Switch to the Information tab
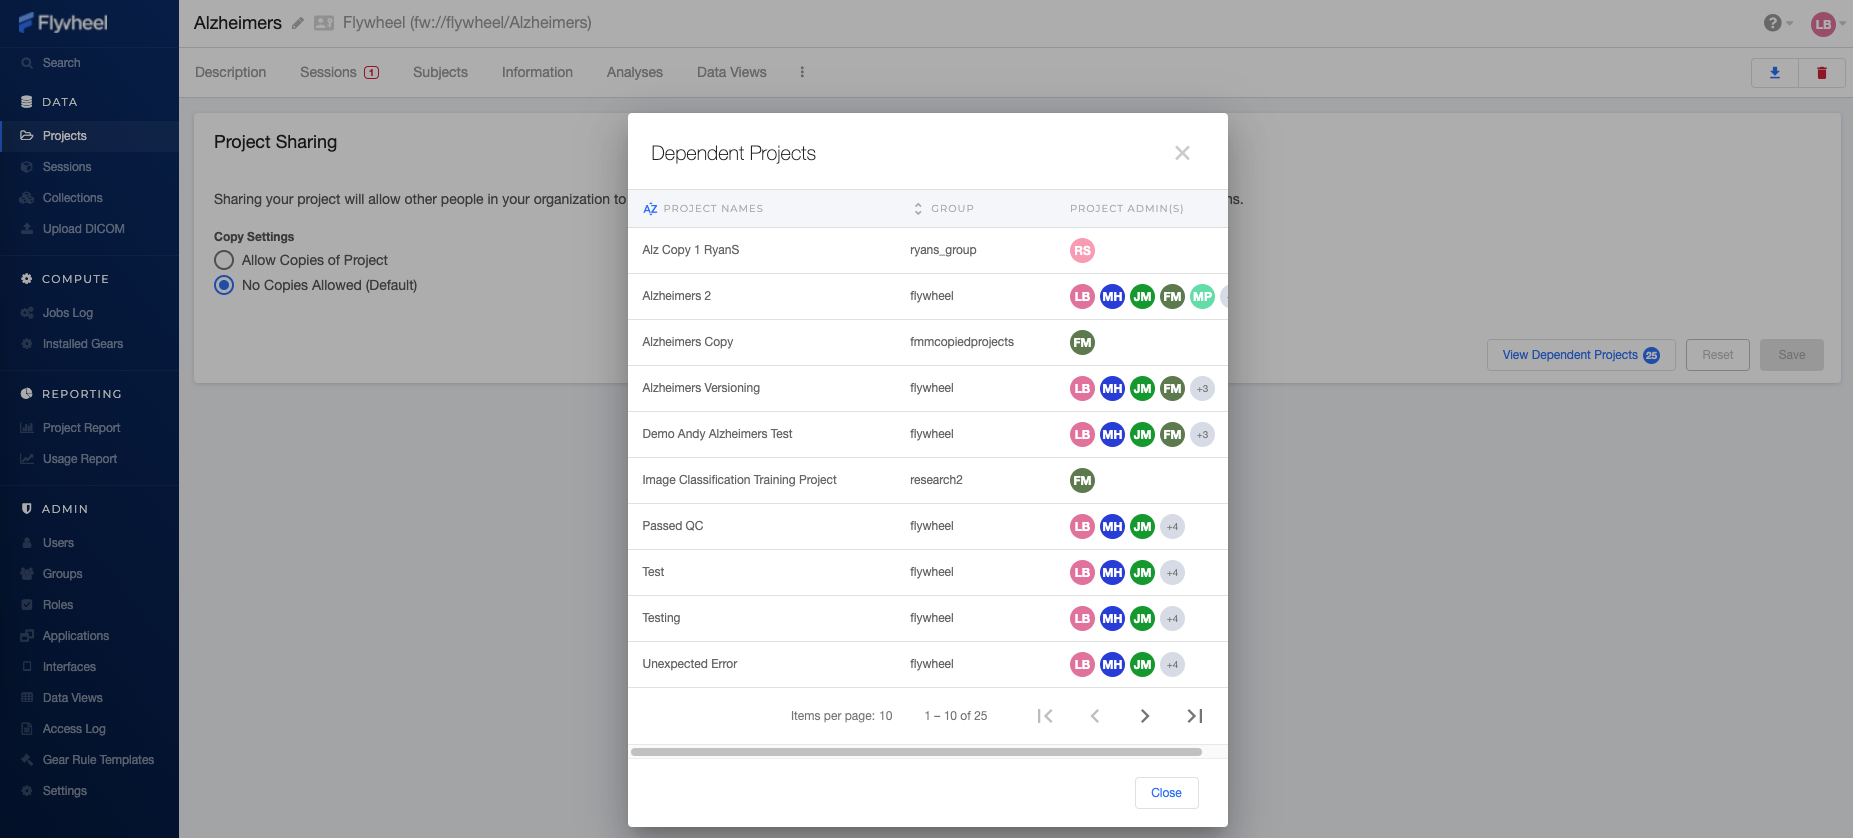Image resolution: width=1853 pixels, height=838 pixels. tap(537, 72)
